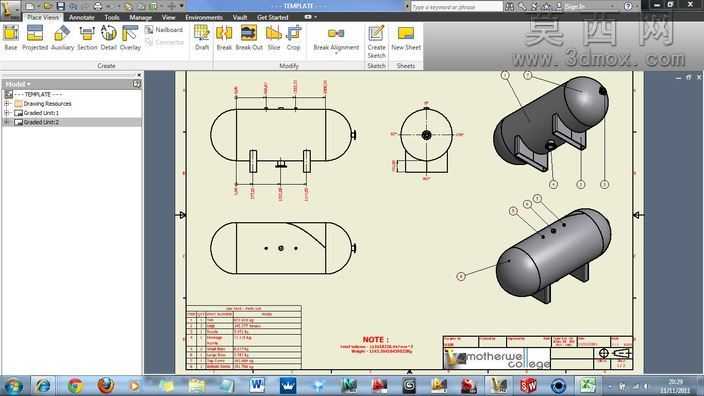Switch to the Get Started tab

point(273,17)
